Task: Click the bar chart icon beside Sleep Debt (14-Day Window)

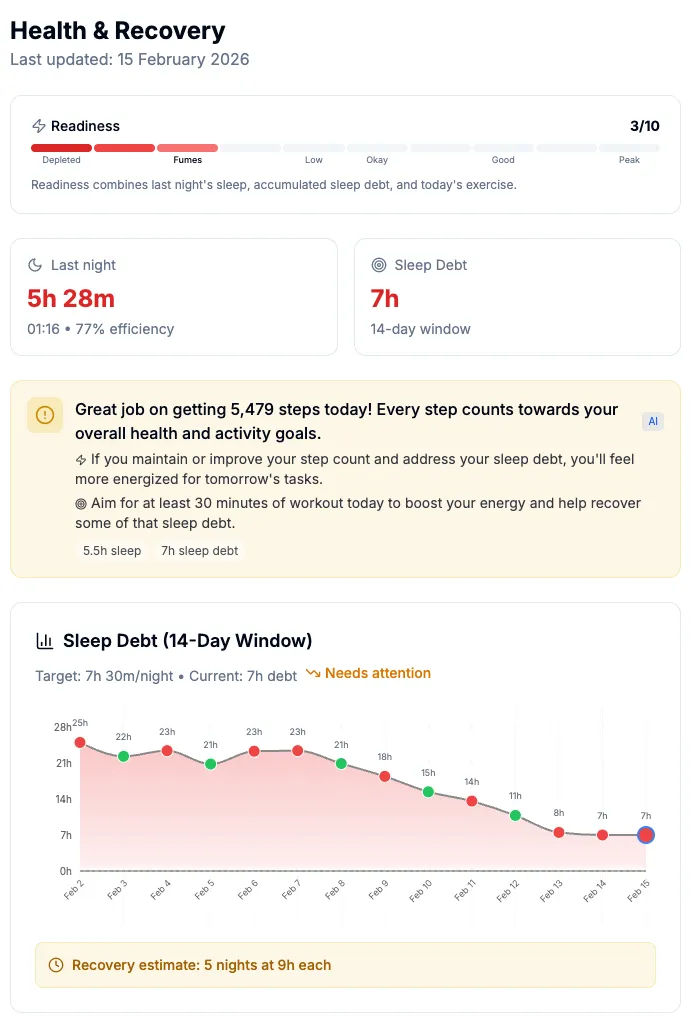Action: (x=44, y=641)
